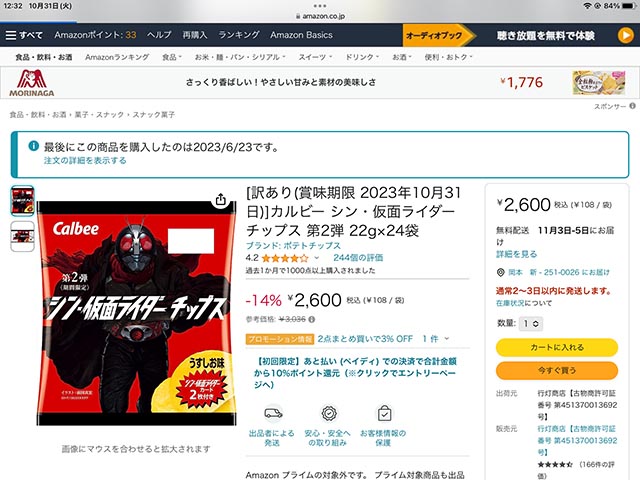Open the hamburger menu labeled すべて
This screenshot has height=480, width=640.
click(x=24, y=35)
